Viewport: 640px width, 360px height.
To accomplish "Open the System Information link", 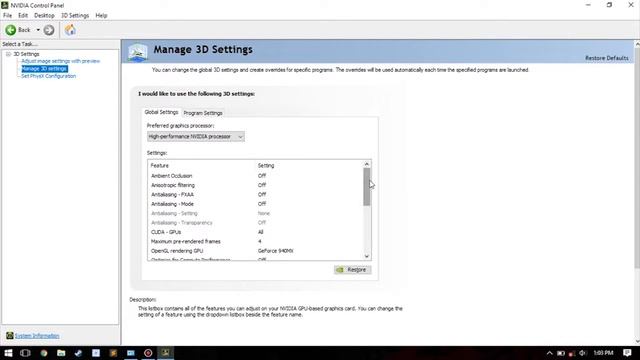I will pos(37,336).
